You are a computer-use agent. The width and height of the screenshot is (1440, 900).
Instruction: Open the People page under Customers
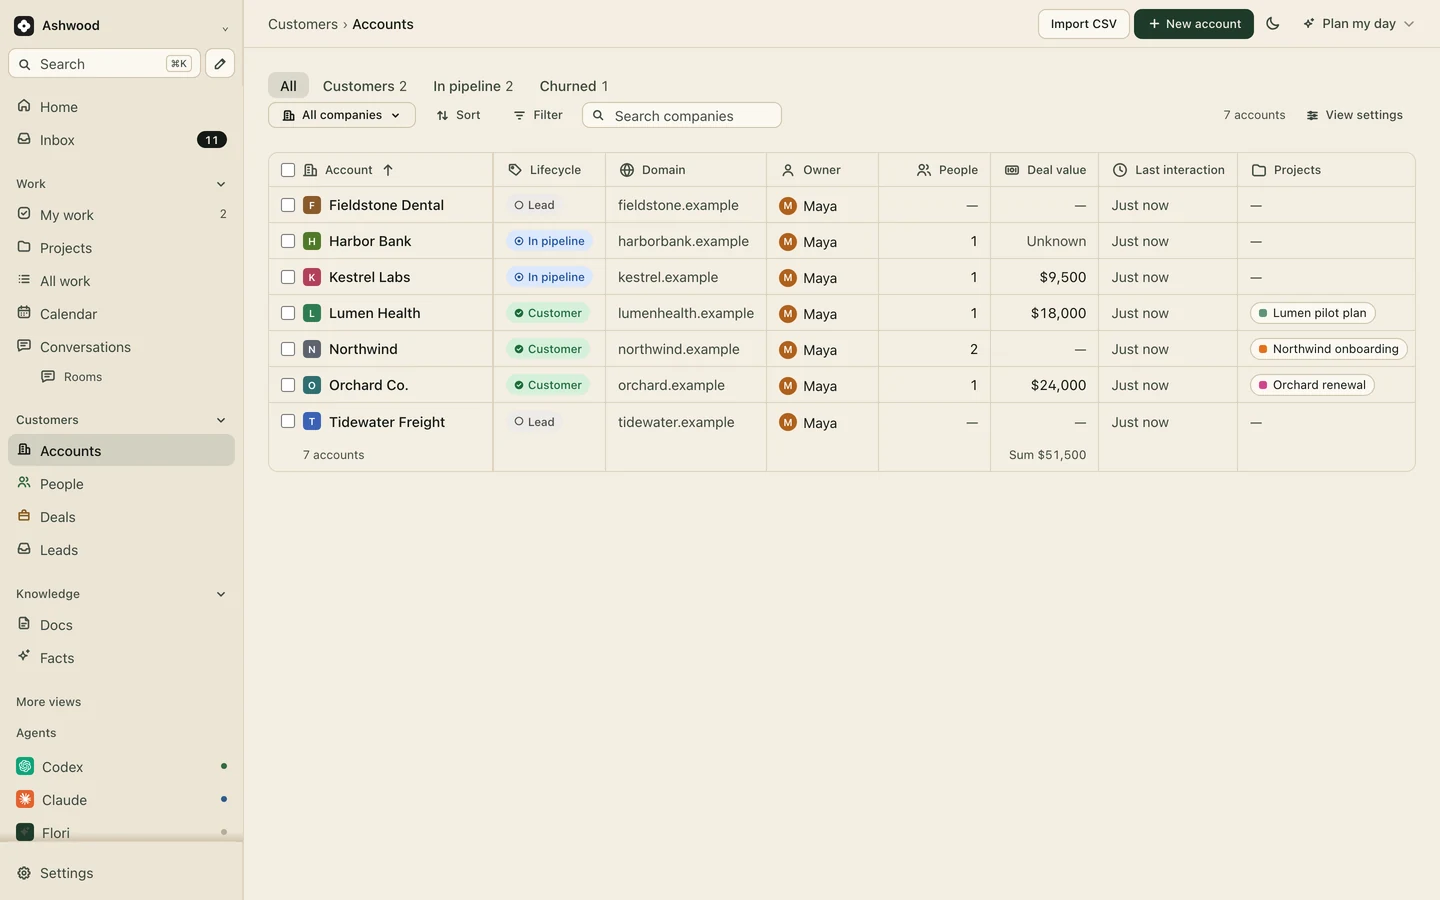(x=121, y=484)
